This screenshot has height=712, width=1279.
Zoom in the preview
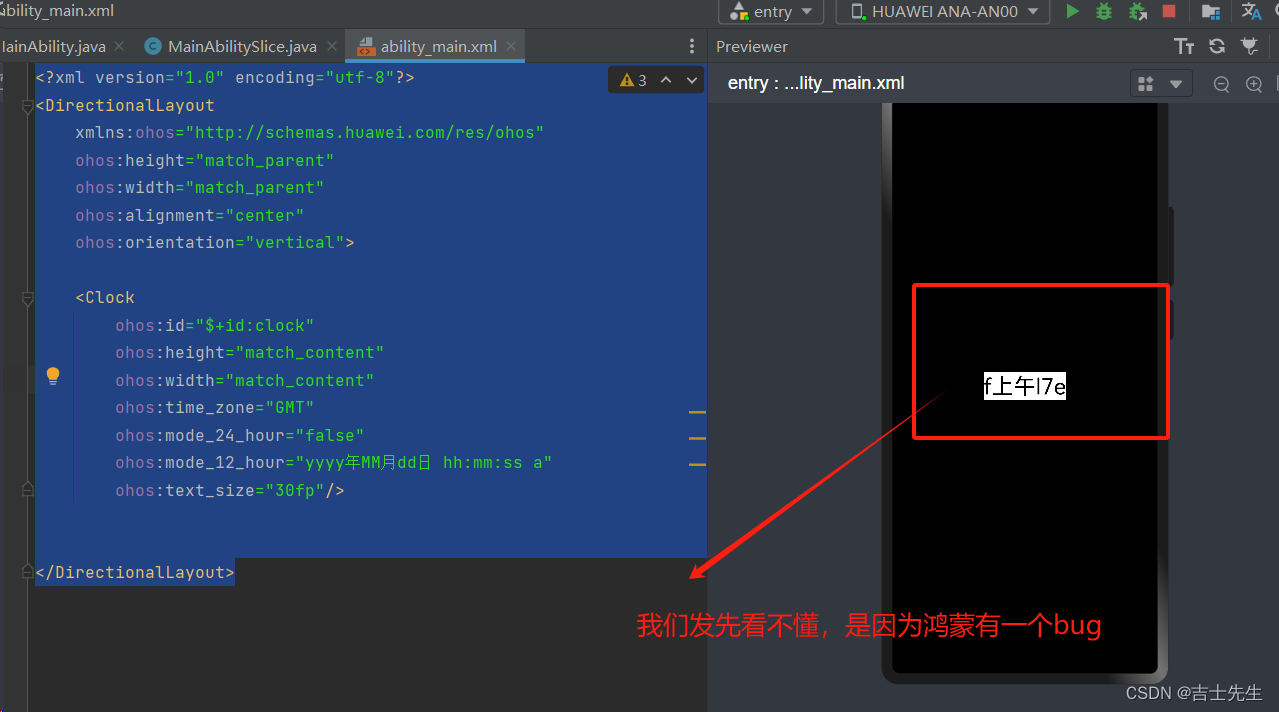click(1254, 85)
